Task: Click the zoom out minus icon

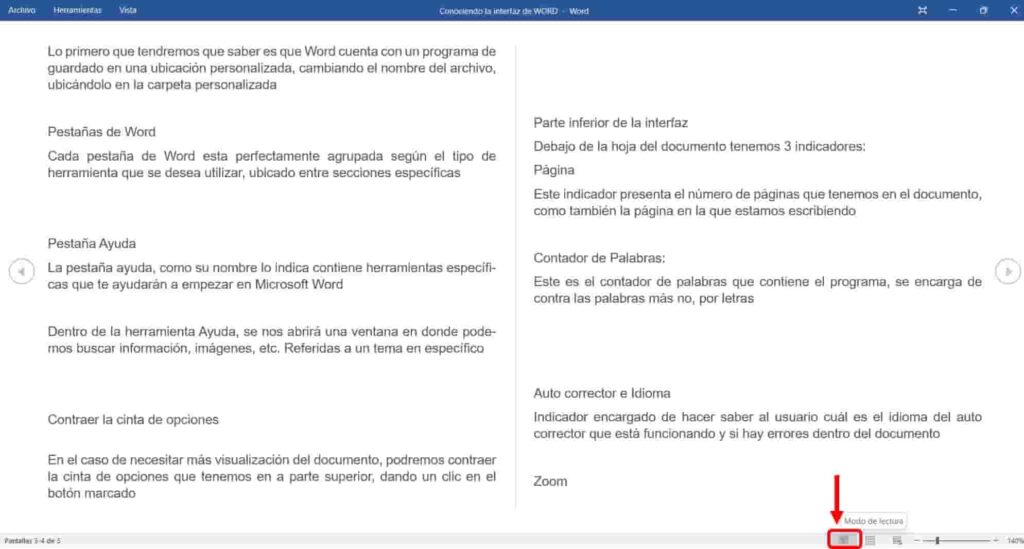Action: pos(917,540)
